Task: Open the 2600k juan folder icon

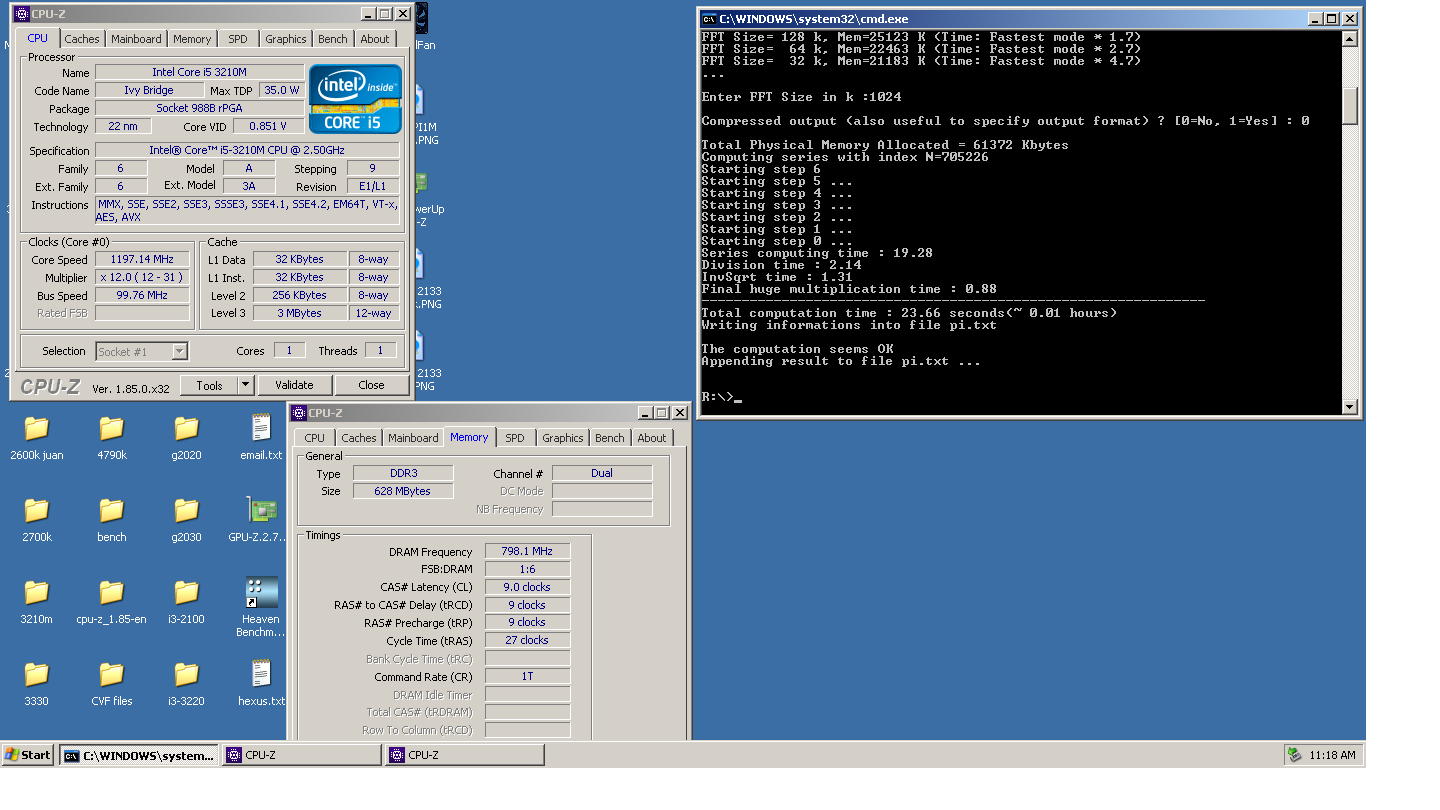Action: [37, 429]
